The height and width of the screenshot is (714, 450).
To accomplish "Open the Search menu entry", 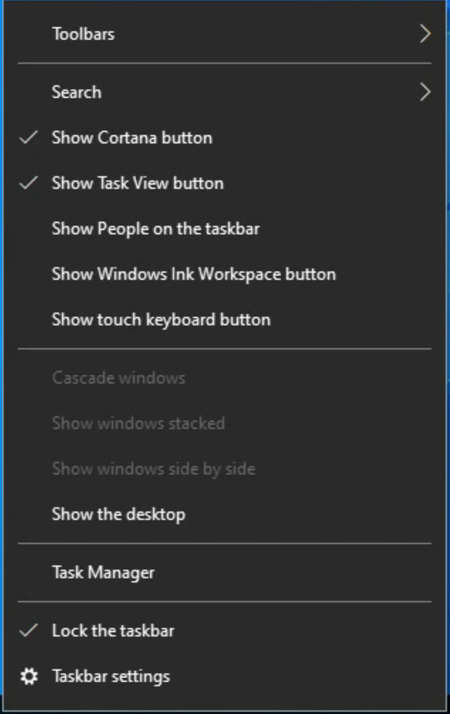I will point(225,92).
